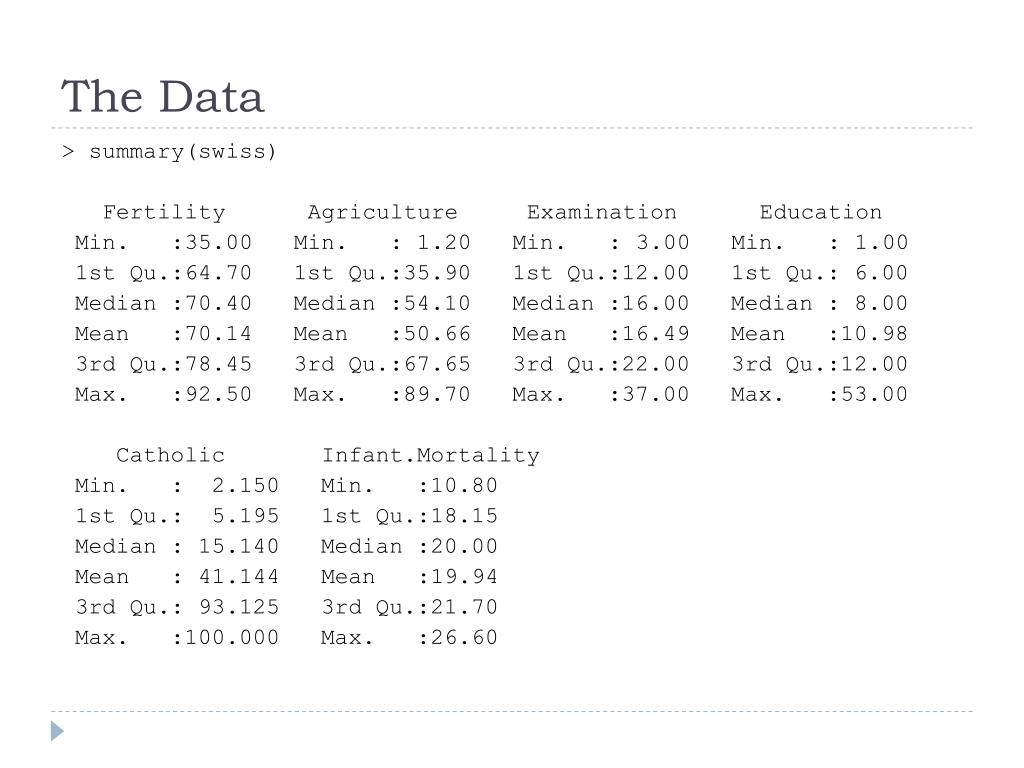Select the Agriculture column header
Viewport: 1024px width, 768px height.
pos(382,212)
